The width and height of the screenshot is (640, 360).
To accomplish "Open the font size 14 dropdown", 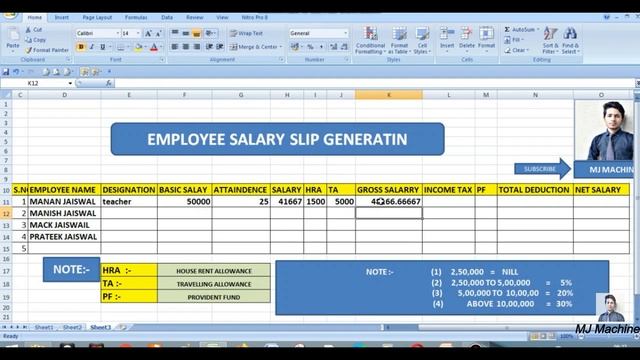I will [138, 33].
